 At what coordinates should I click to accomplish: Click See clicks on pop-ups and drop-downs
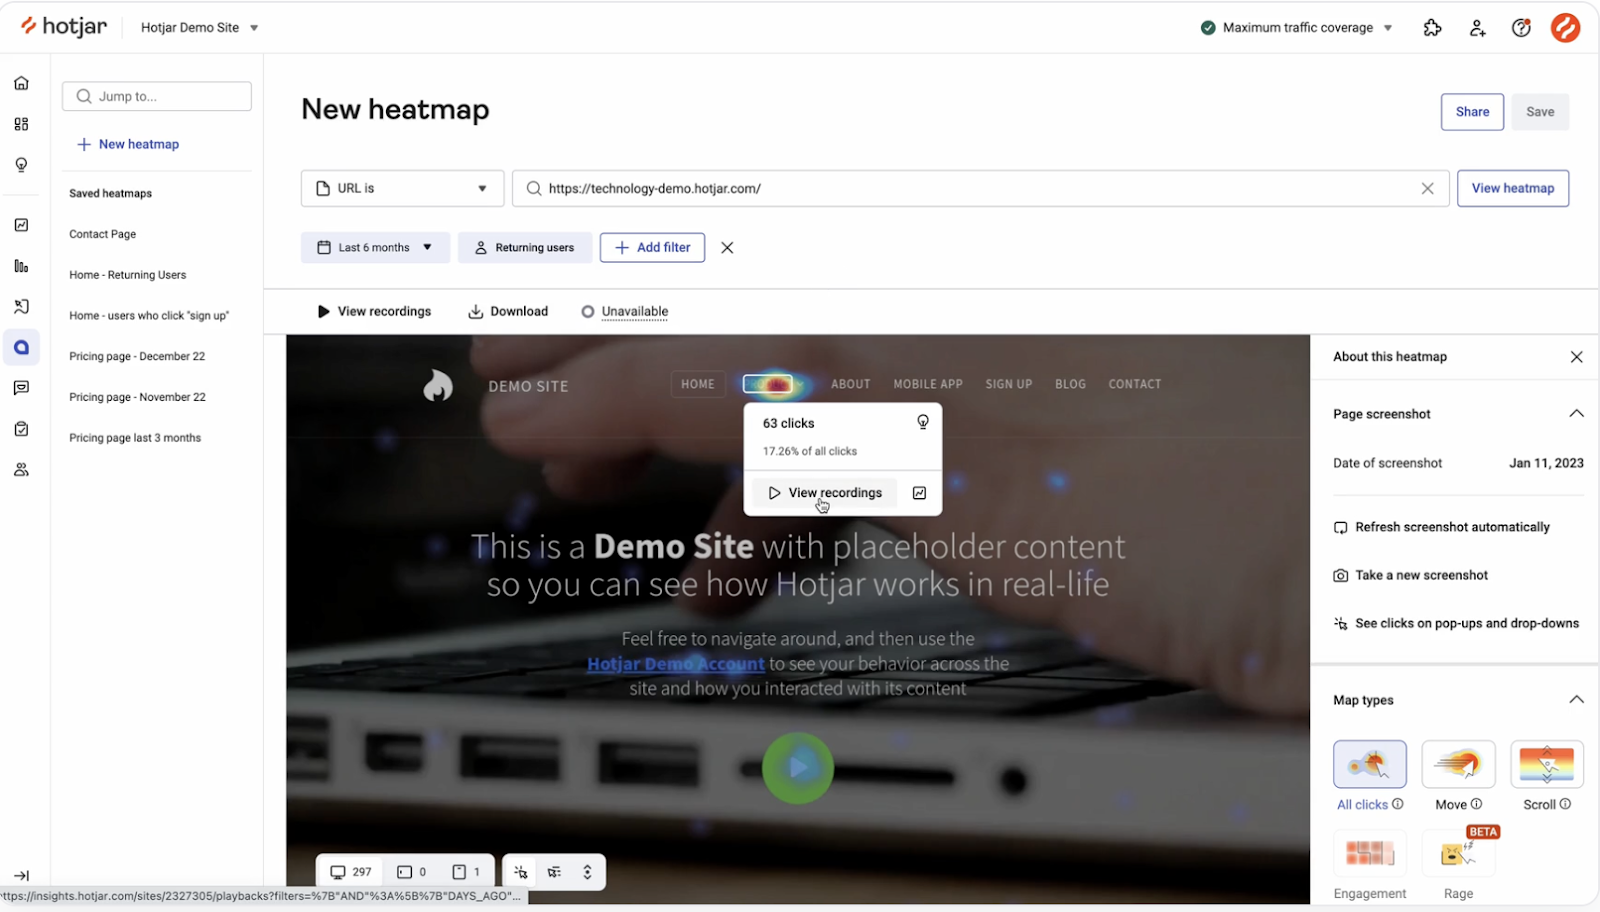point(1456,623)
